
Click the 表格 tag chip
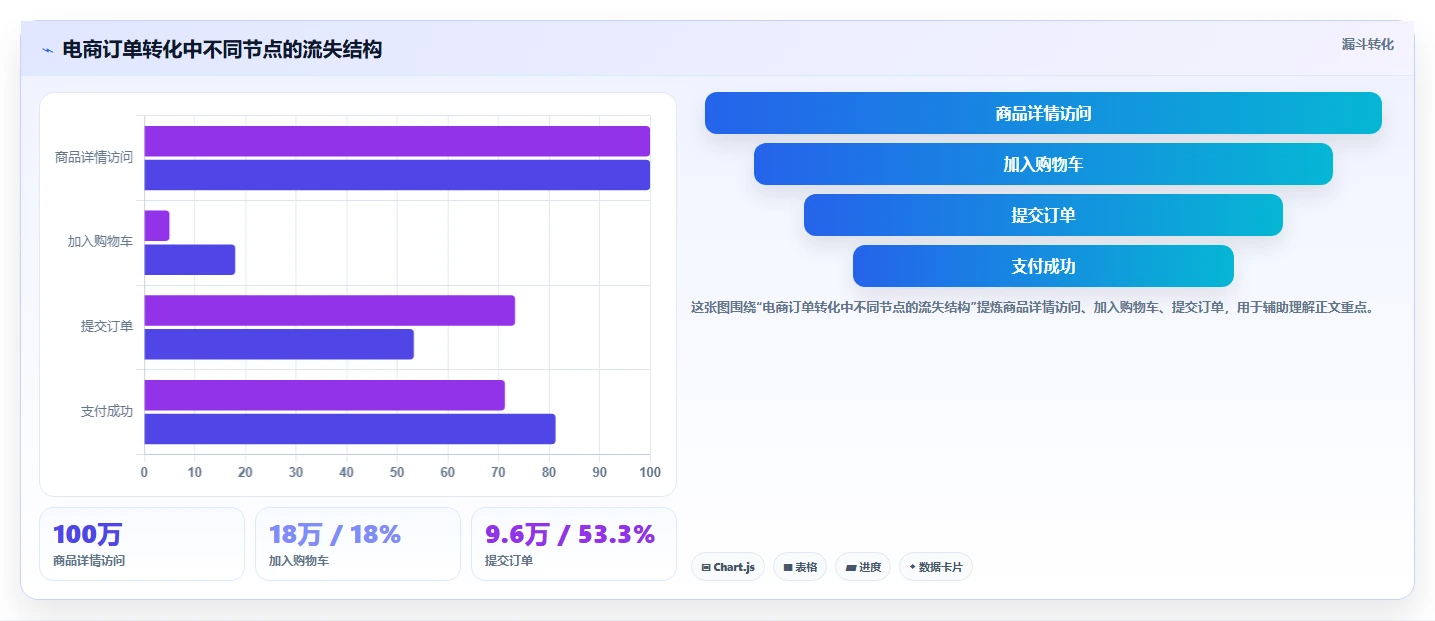[x=800, y=567]
